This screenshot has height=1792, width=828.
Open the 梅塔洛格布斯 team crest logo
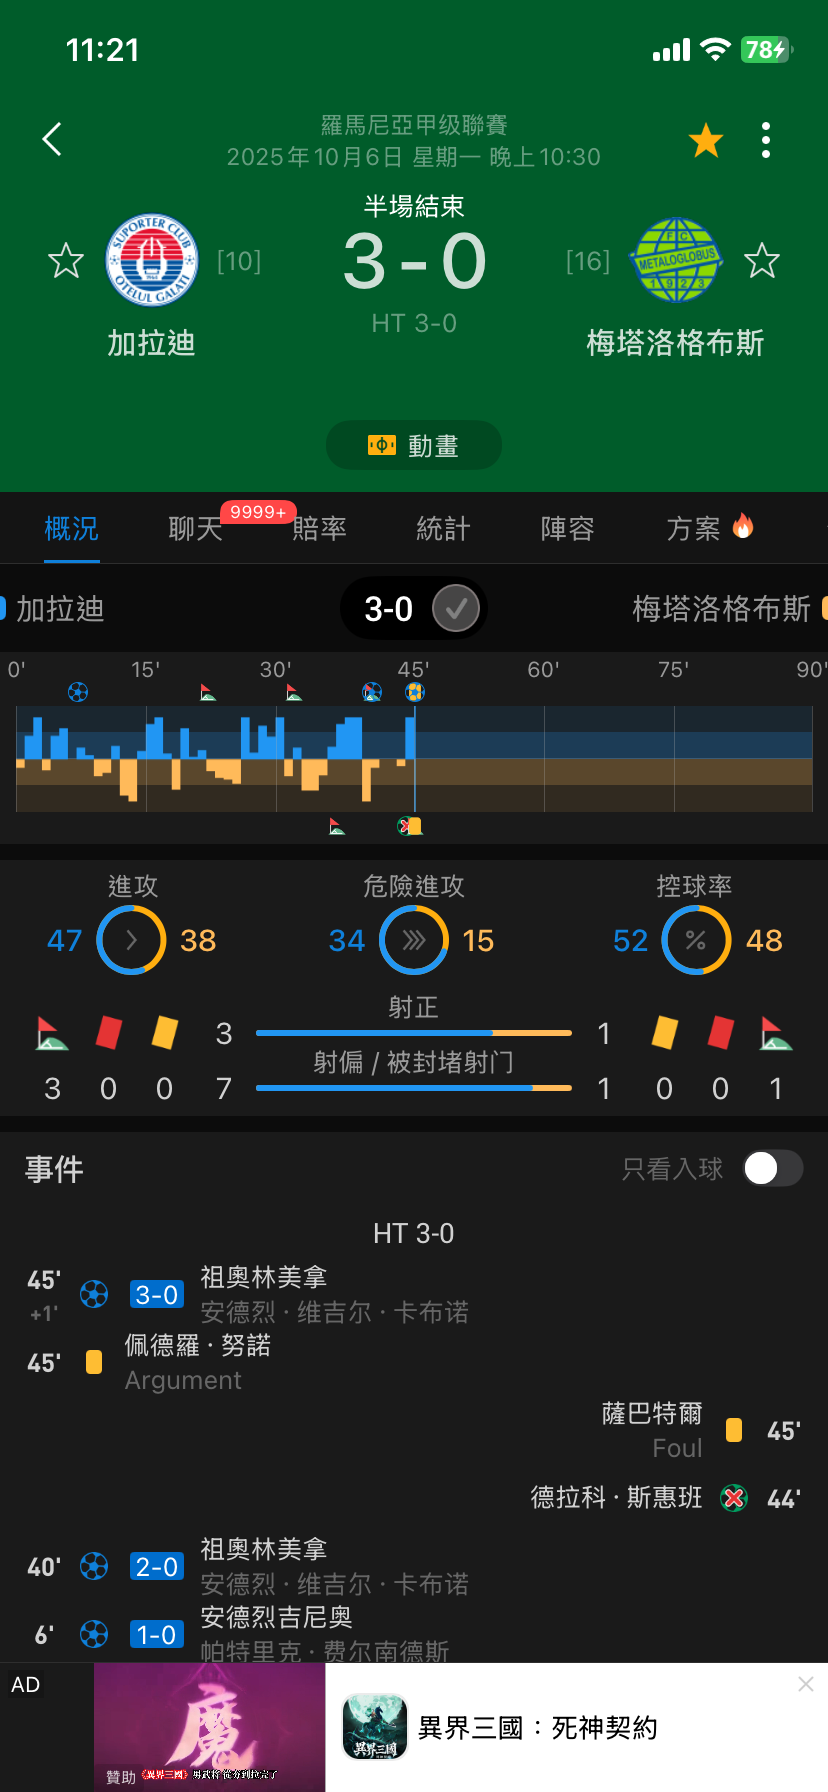676,261
